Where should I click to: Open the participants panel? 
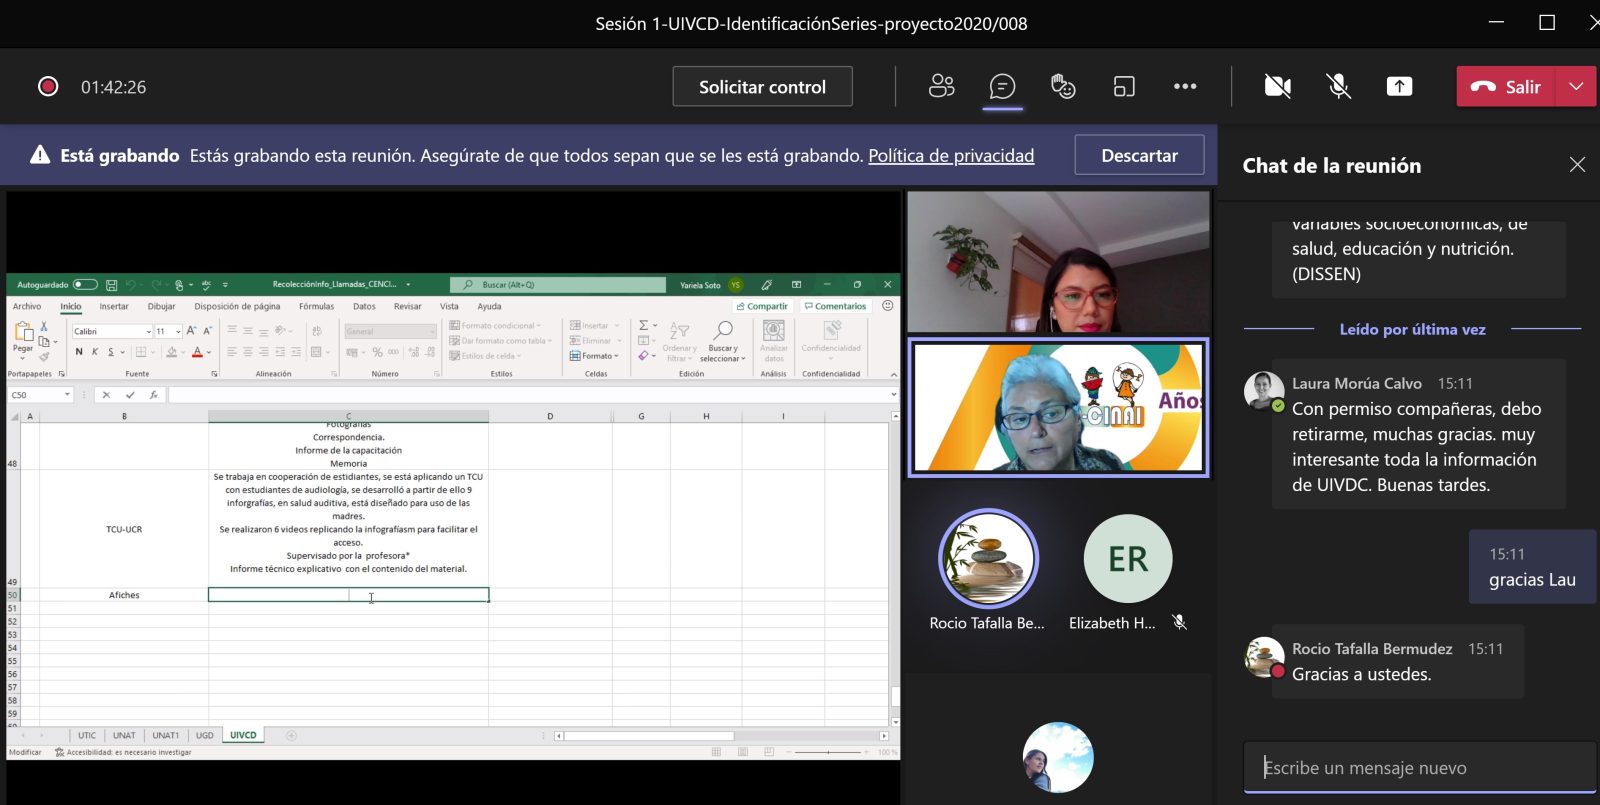click(941, 87)
